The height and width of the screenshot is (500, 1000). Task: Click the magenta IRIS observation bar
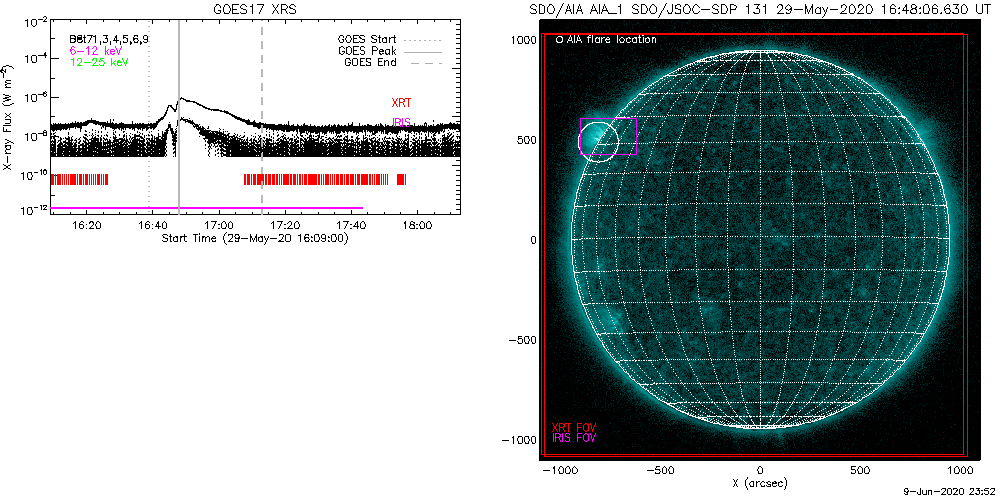pos(207,208)
